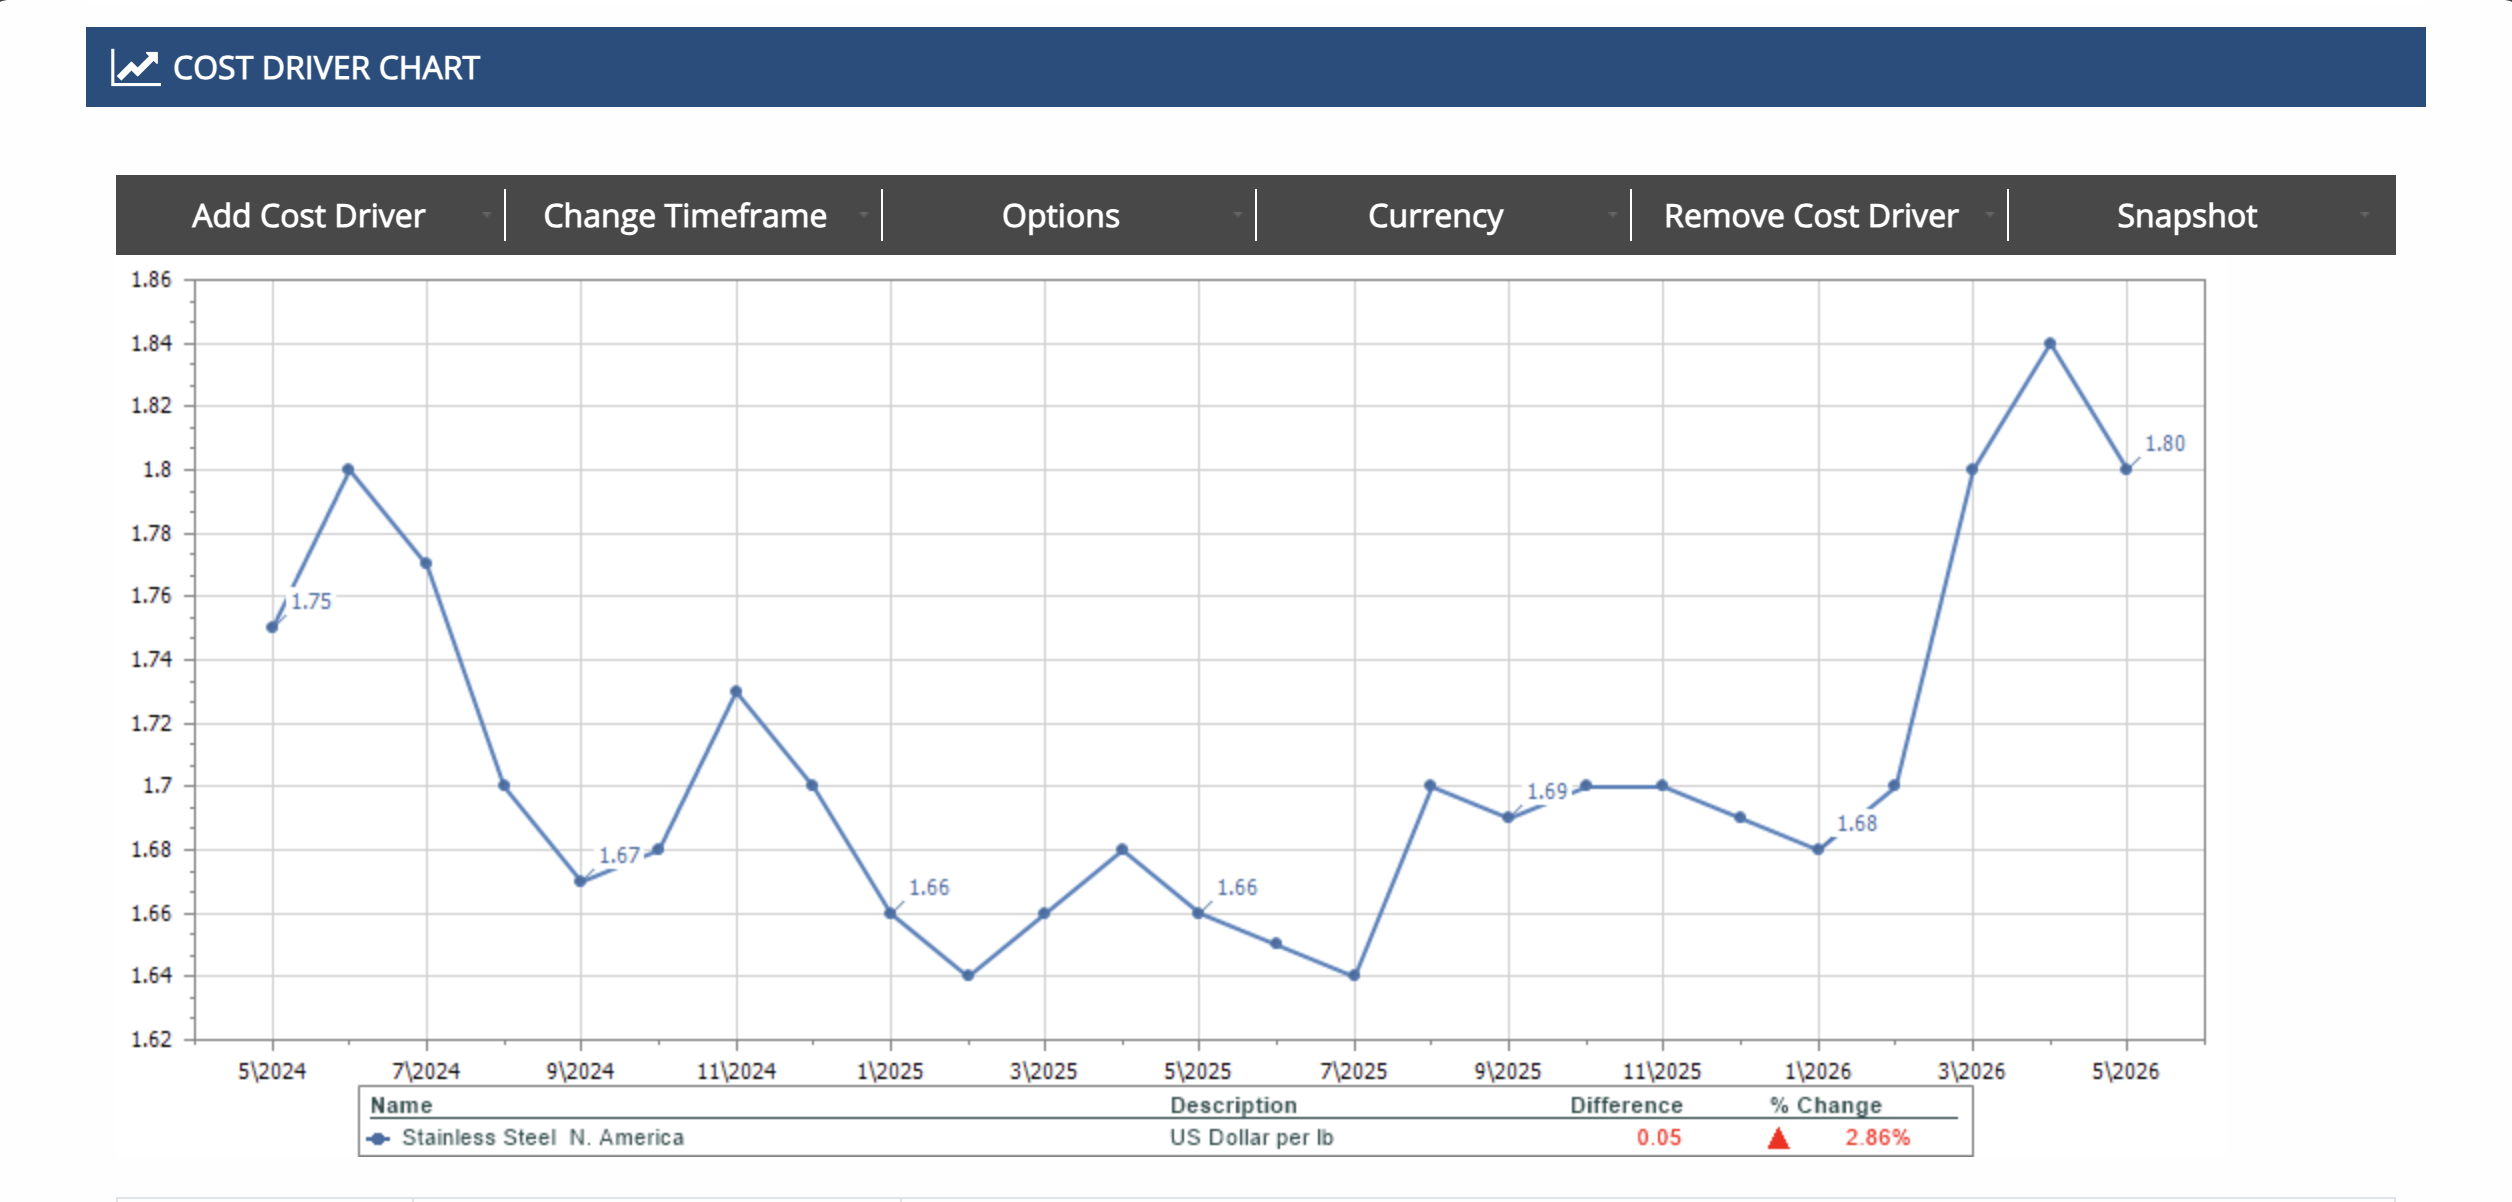Expand the Add Cost Driver dropdown arrow
The height and width of the screenshot is (1202, 2512).
[x=487, y=215]
